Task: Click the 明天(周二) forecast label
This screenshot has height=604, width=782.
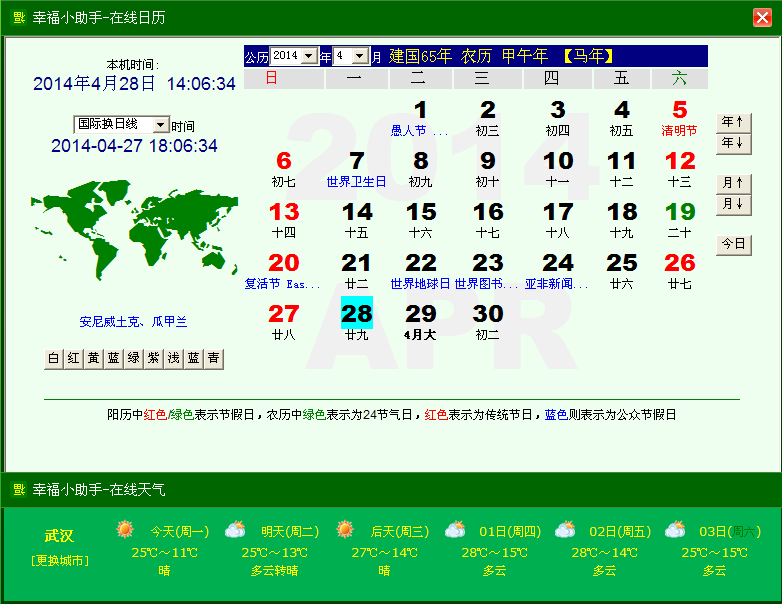Action: pyautogui.click(x=290, y=532)
